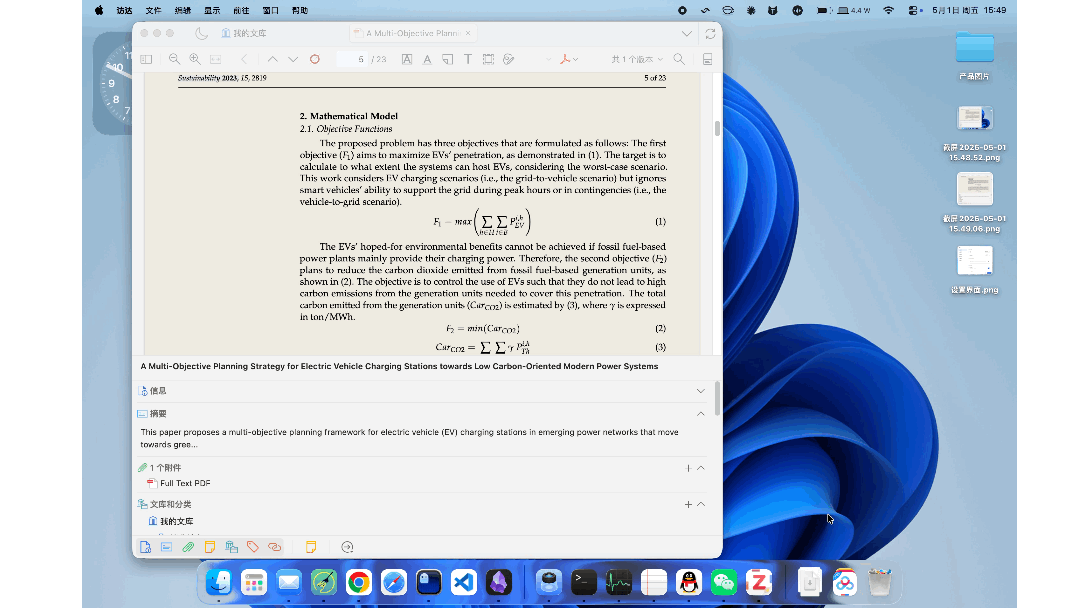1080x608 pixels.
Task: Select the A Multi-Objective Planning tab
Action: coord(411,33)
